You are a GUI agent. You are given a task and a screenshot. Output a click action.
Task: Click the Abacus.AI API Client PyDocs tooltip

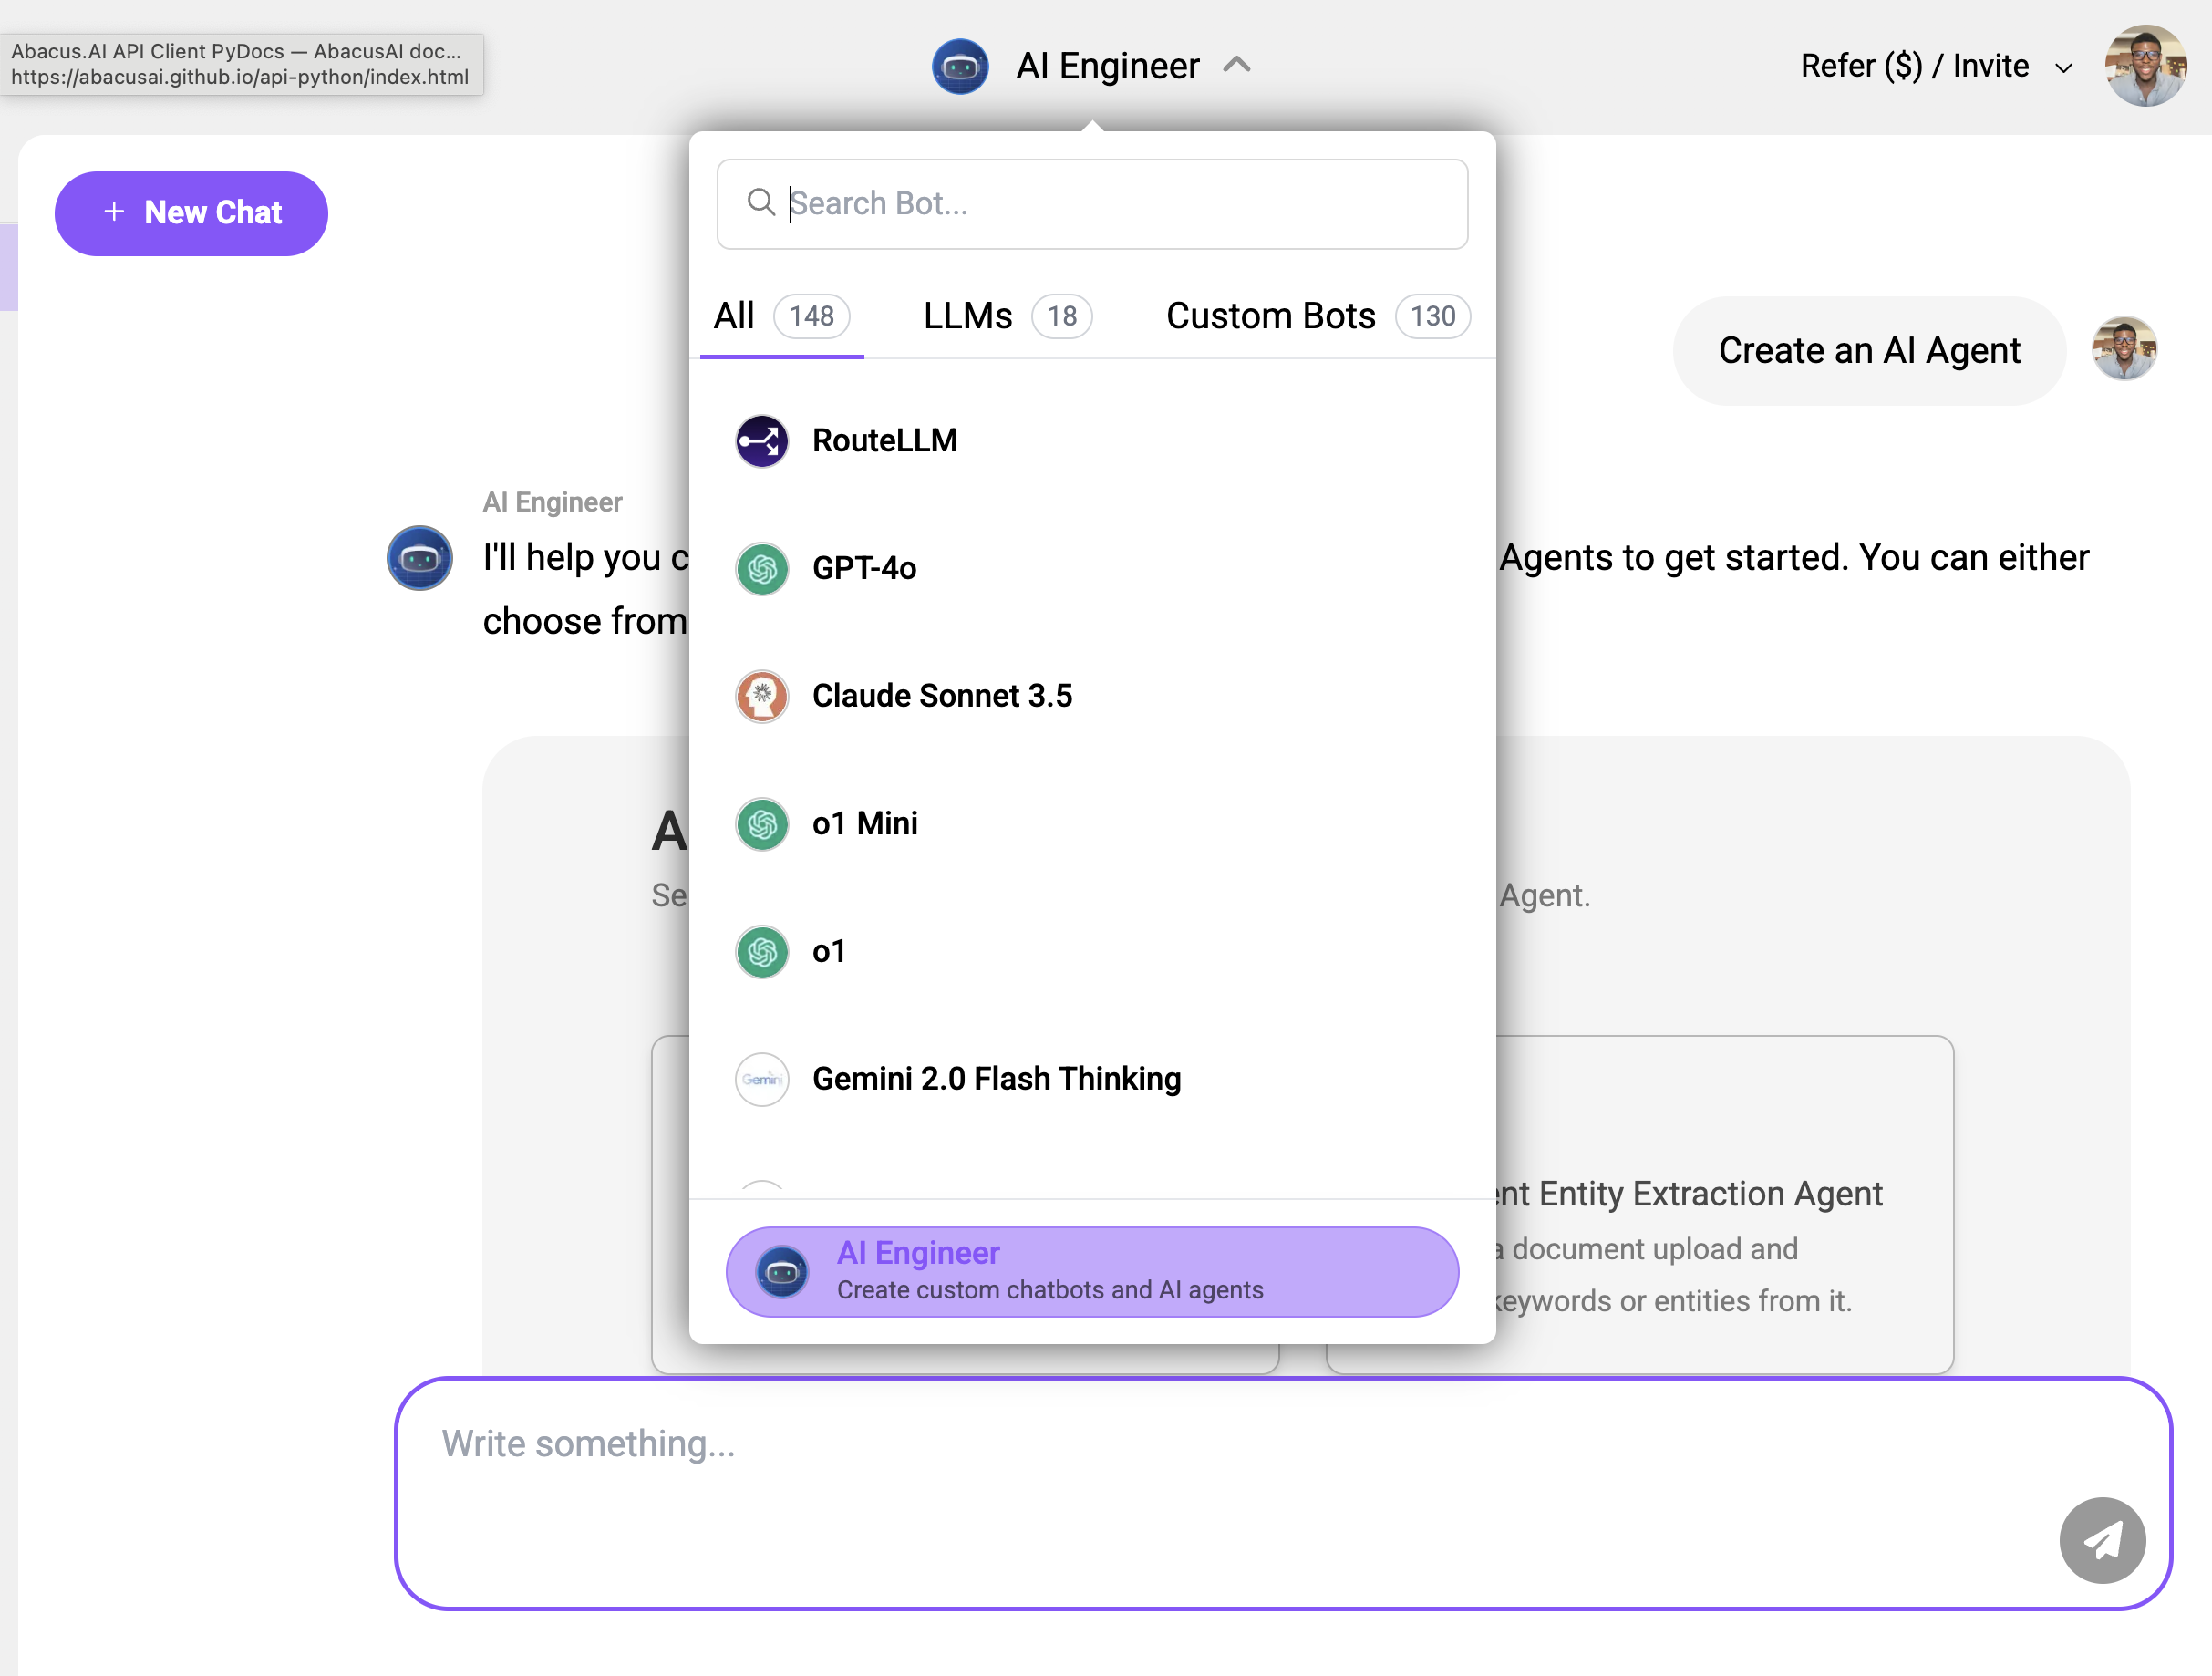coord(241,64)
